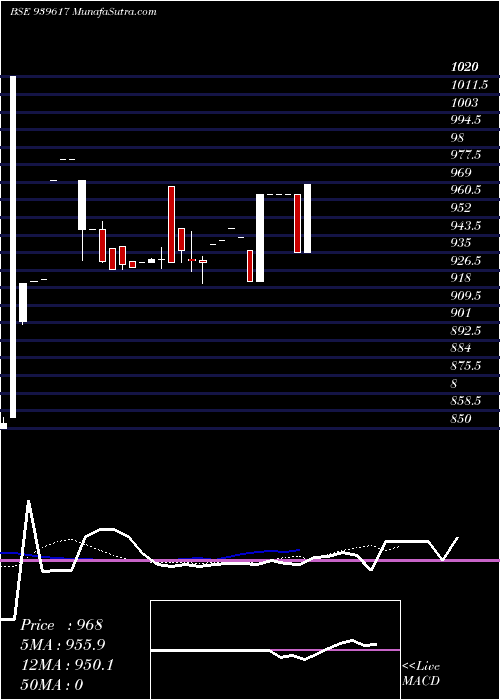This screenshot has height=700, width=500.
Task: Click the 850 price axis label
Action: point(461,419)
